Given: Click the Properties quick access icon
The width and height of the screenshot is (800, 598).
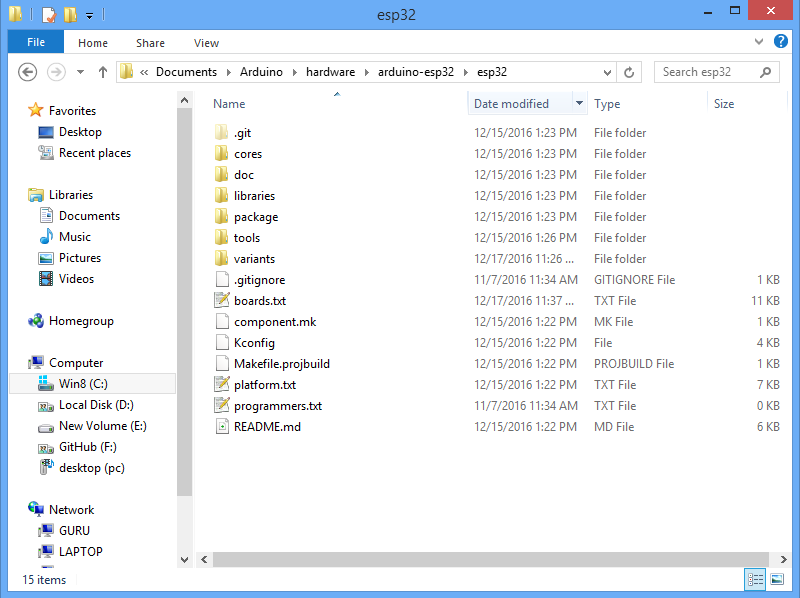Looking at the screenshot, I should click(x=48, y=14).
